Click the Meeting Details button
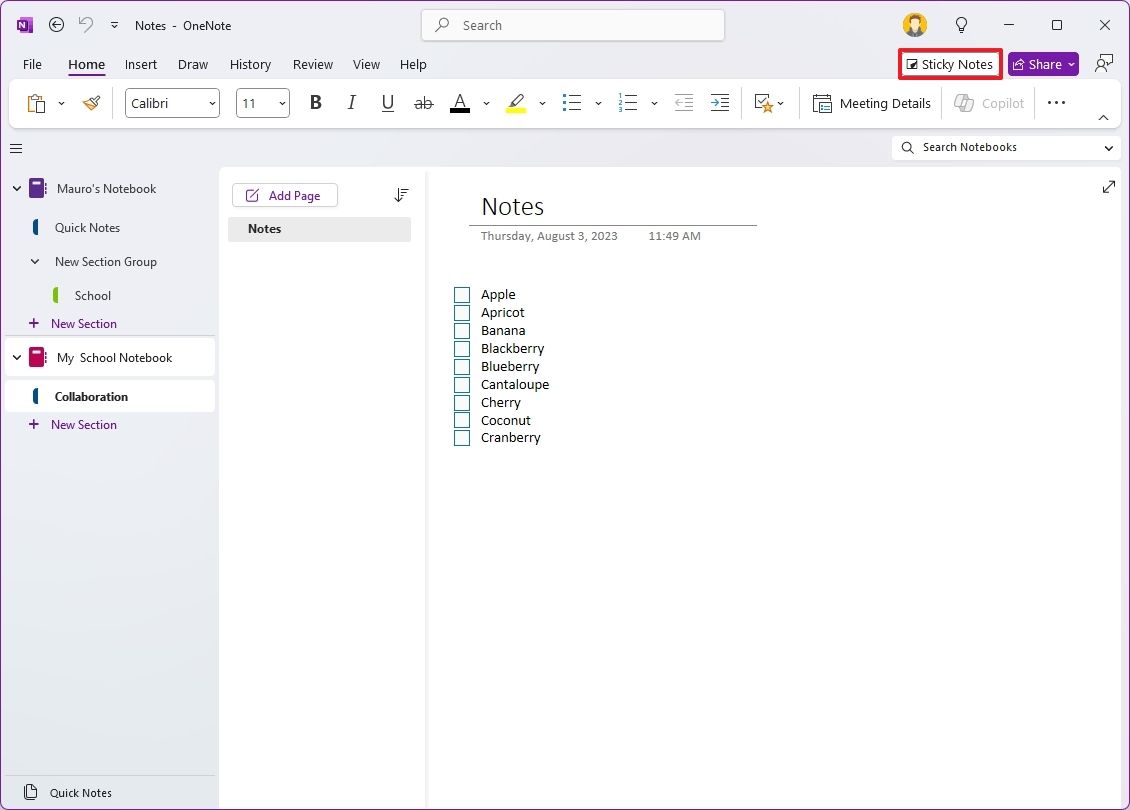This screenshot has width=1130, height=810. point(871,102)
